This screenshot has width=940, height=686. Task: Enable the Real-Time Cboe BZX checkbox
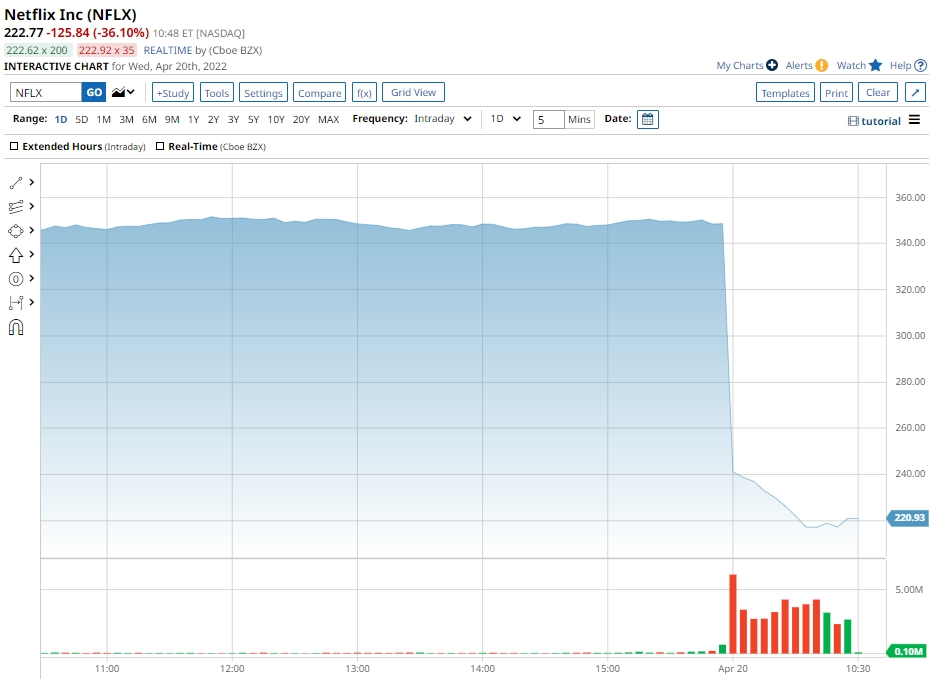click(160, 146)
